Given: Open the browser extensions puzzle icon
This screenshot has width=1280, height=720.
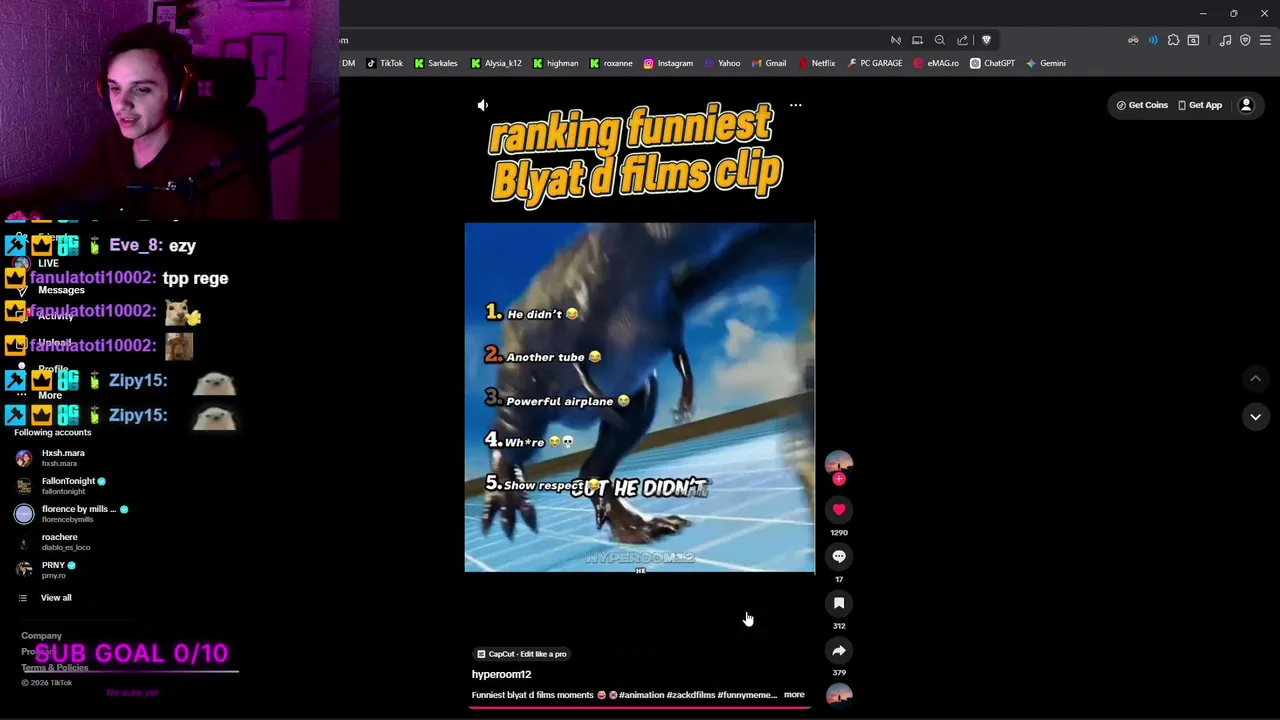Looking at the screenshot, I should pyautogui.click(x=1174, y=40).
